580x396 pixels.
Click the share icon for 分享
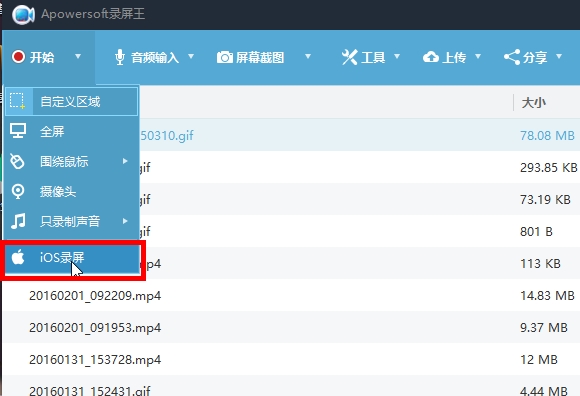[x=512, y=57]
